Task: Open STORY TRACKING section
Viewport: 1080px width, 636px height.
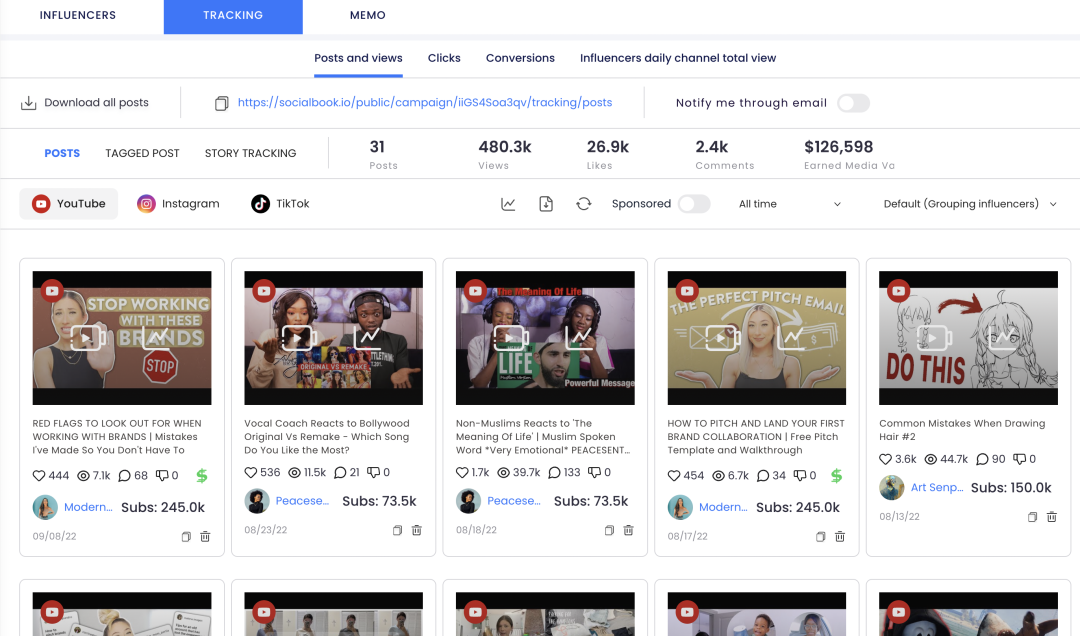Action: pos(250,153)
